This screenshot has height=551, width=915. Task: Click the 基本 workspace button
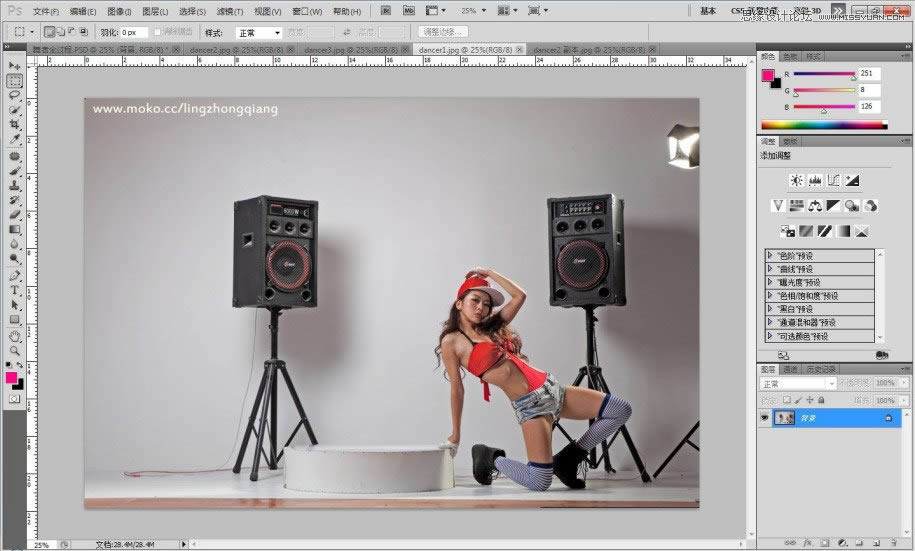point(708,11)
